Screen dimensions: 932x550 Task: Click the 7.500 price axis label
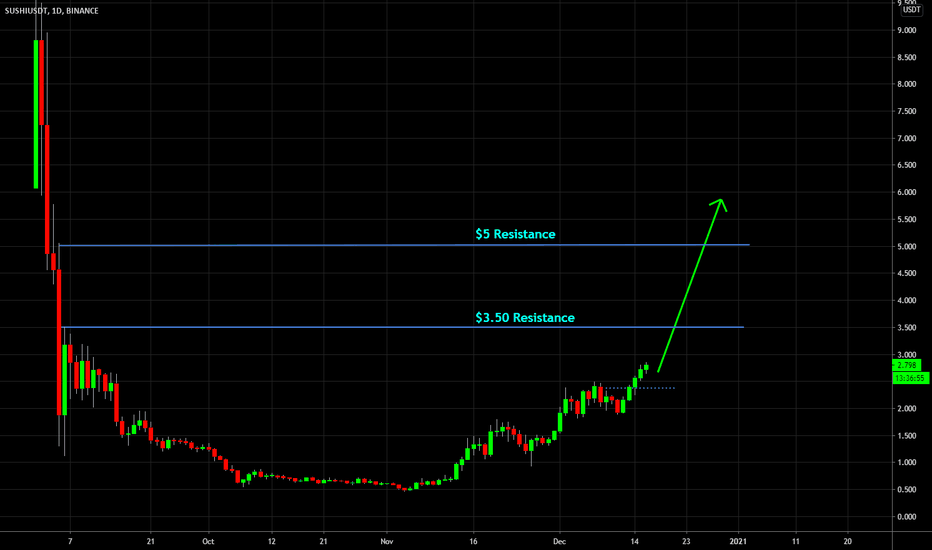point(906,112)
